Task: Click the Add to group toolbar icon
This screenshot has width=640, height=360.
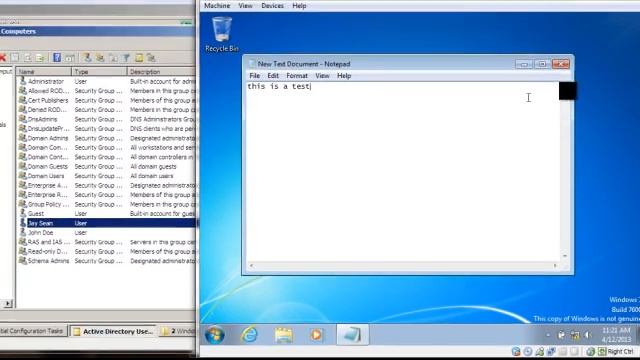Action: pyautogui.click(x=151, y=58)
